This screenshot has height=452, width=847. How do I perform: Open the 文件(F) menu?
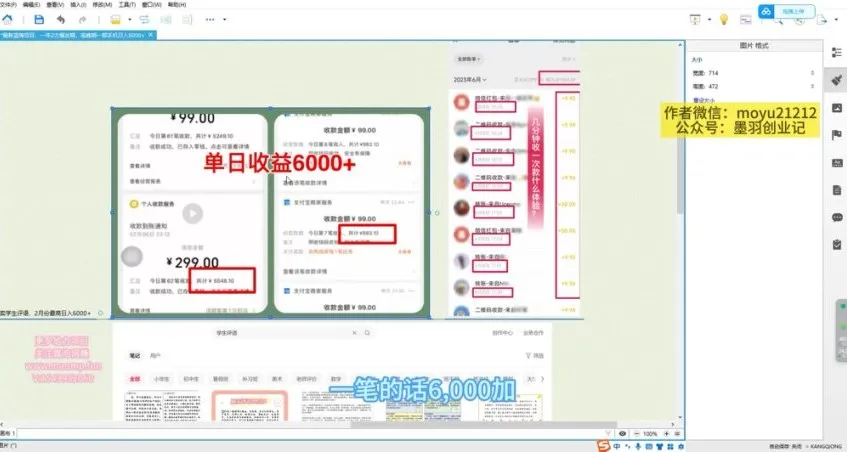(x=11, y=4)
